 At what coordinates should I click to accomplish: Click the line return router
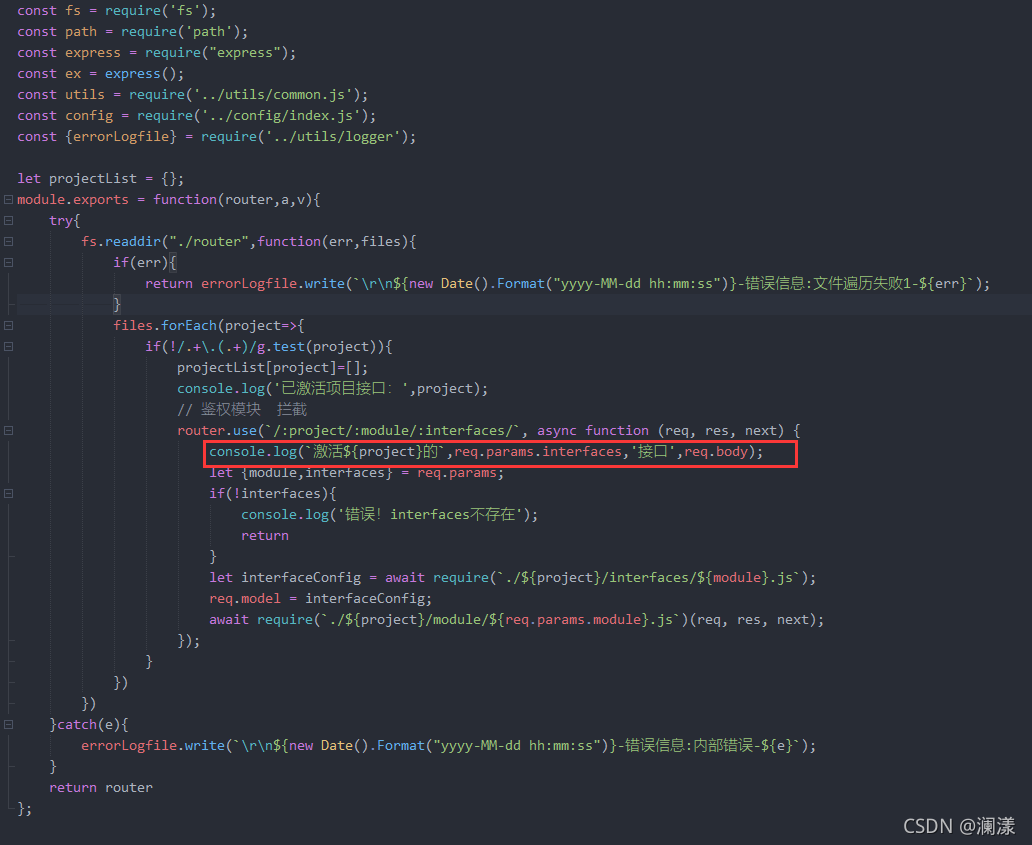pyautogui.click(x=101, y=788)
